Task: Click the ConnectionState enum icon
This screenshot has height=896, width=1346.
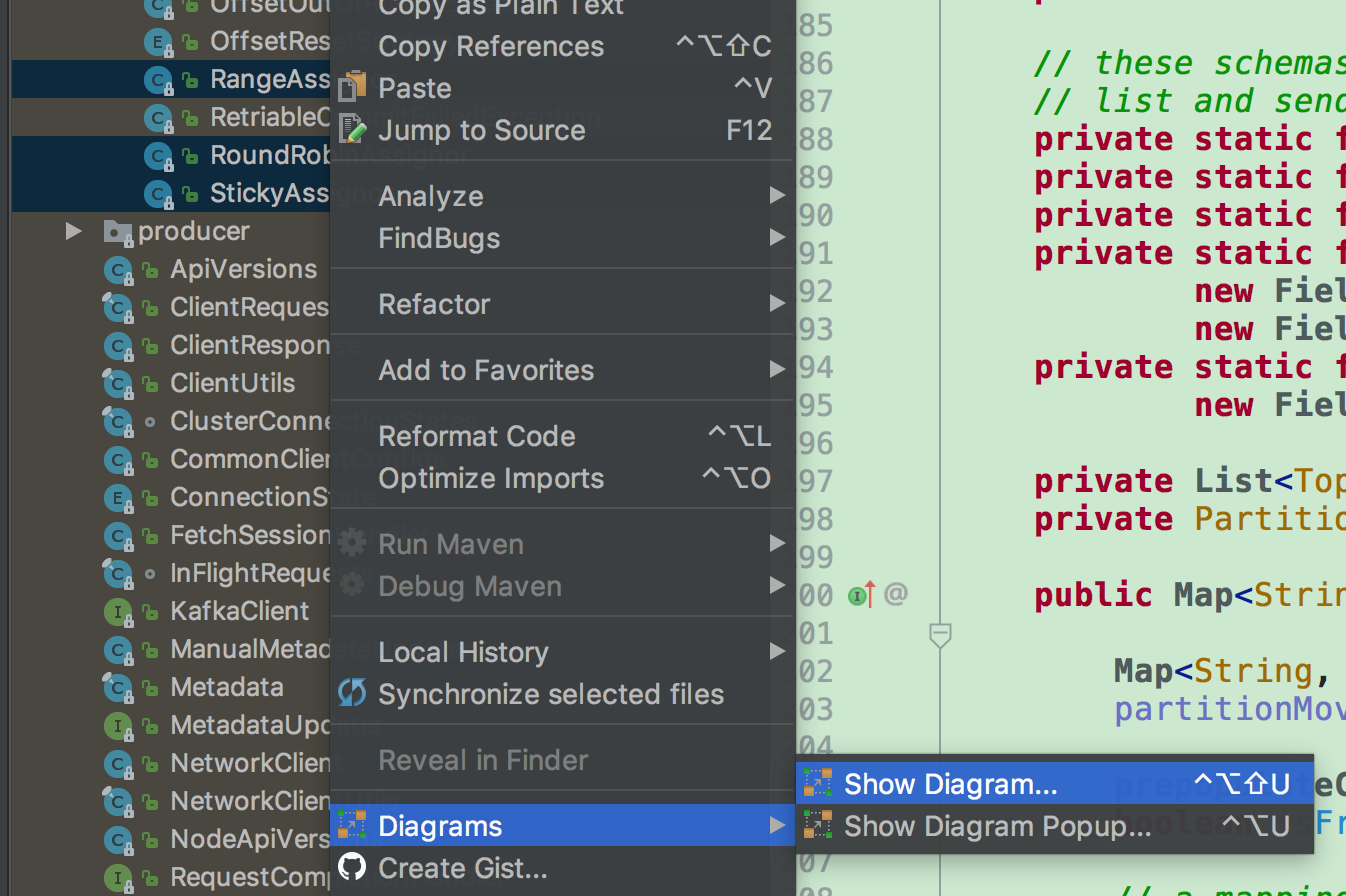Action: point(118,497)
